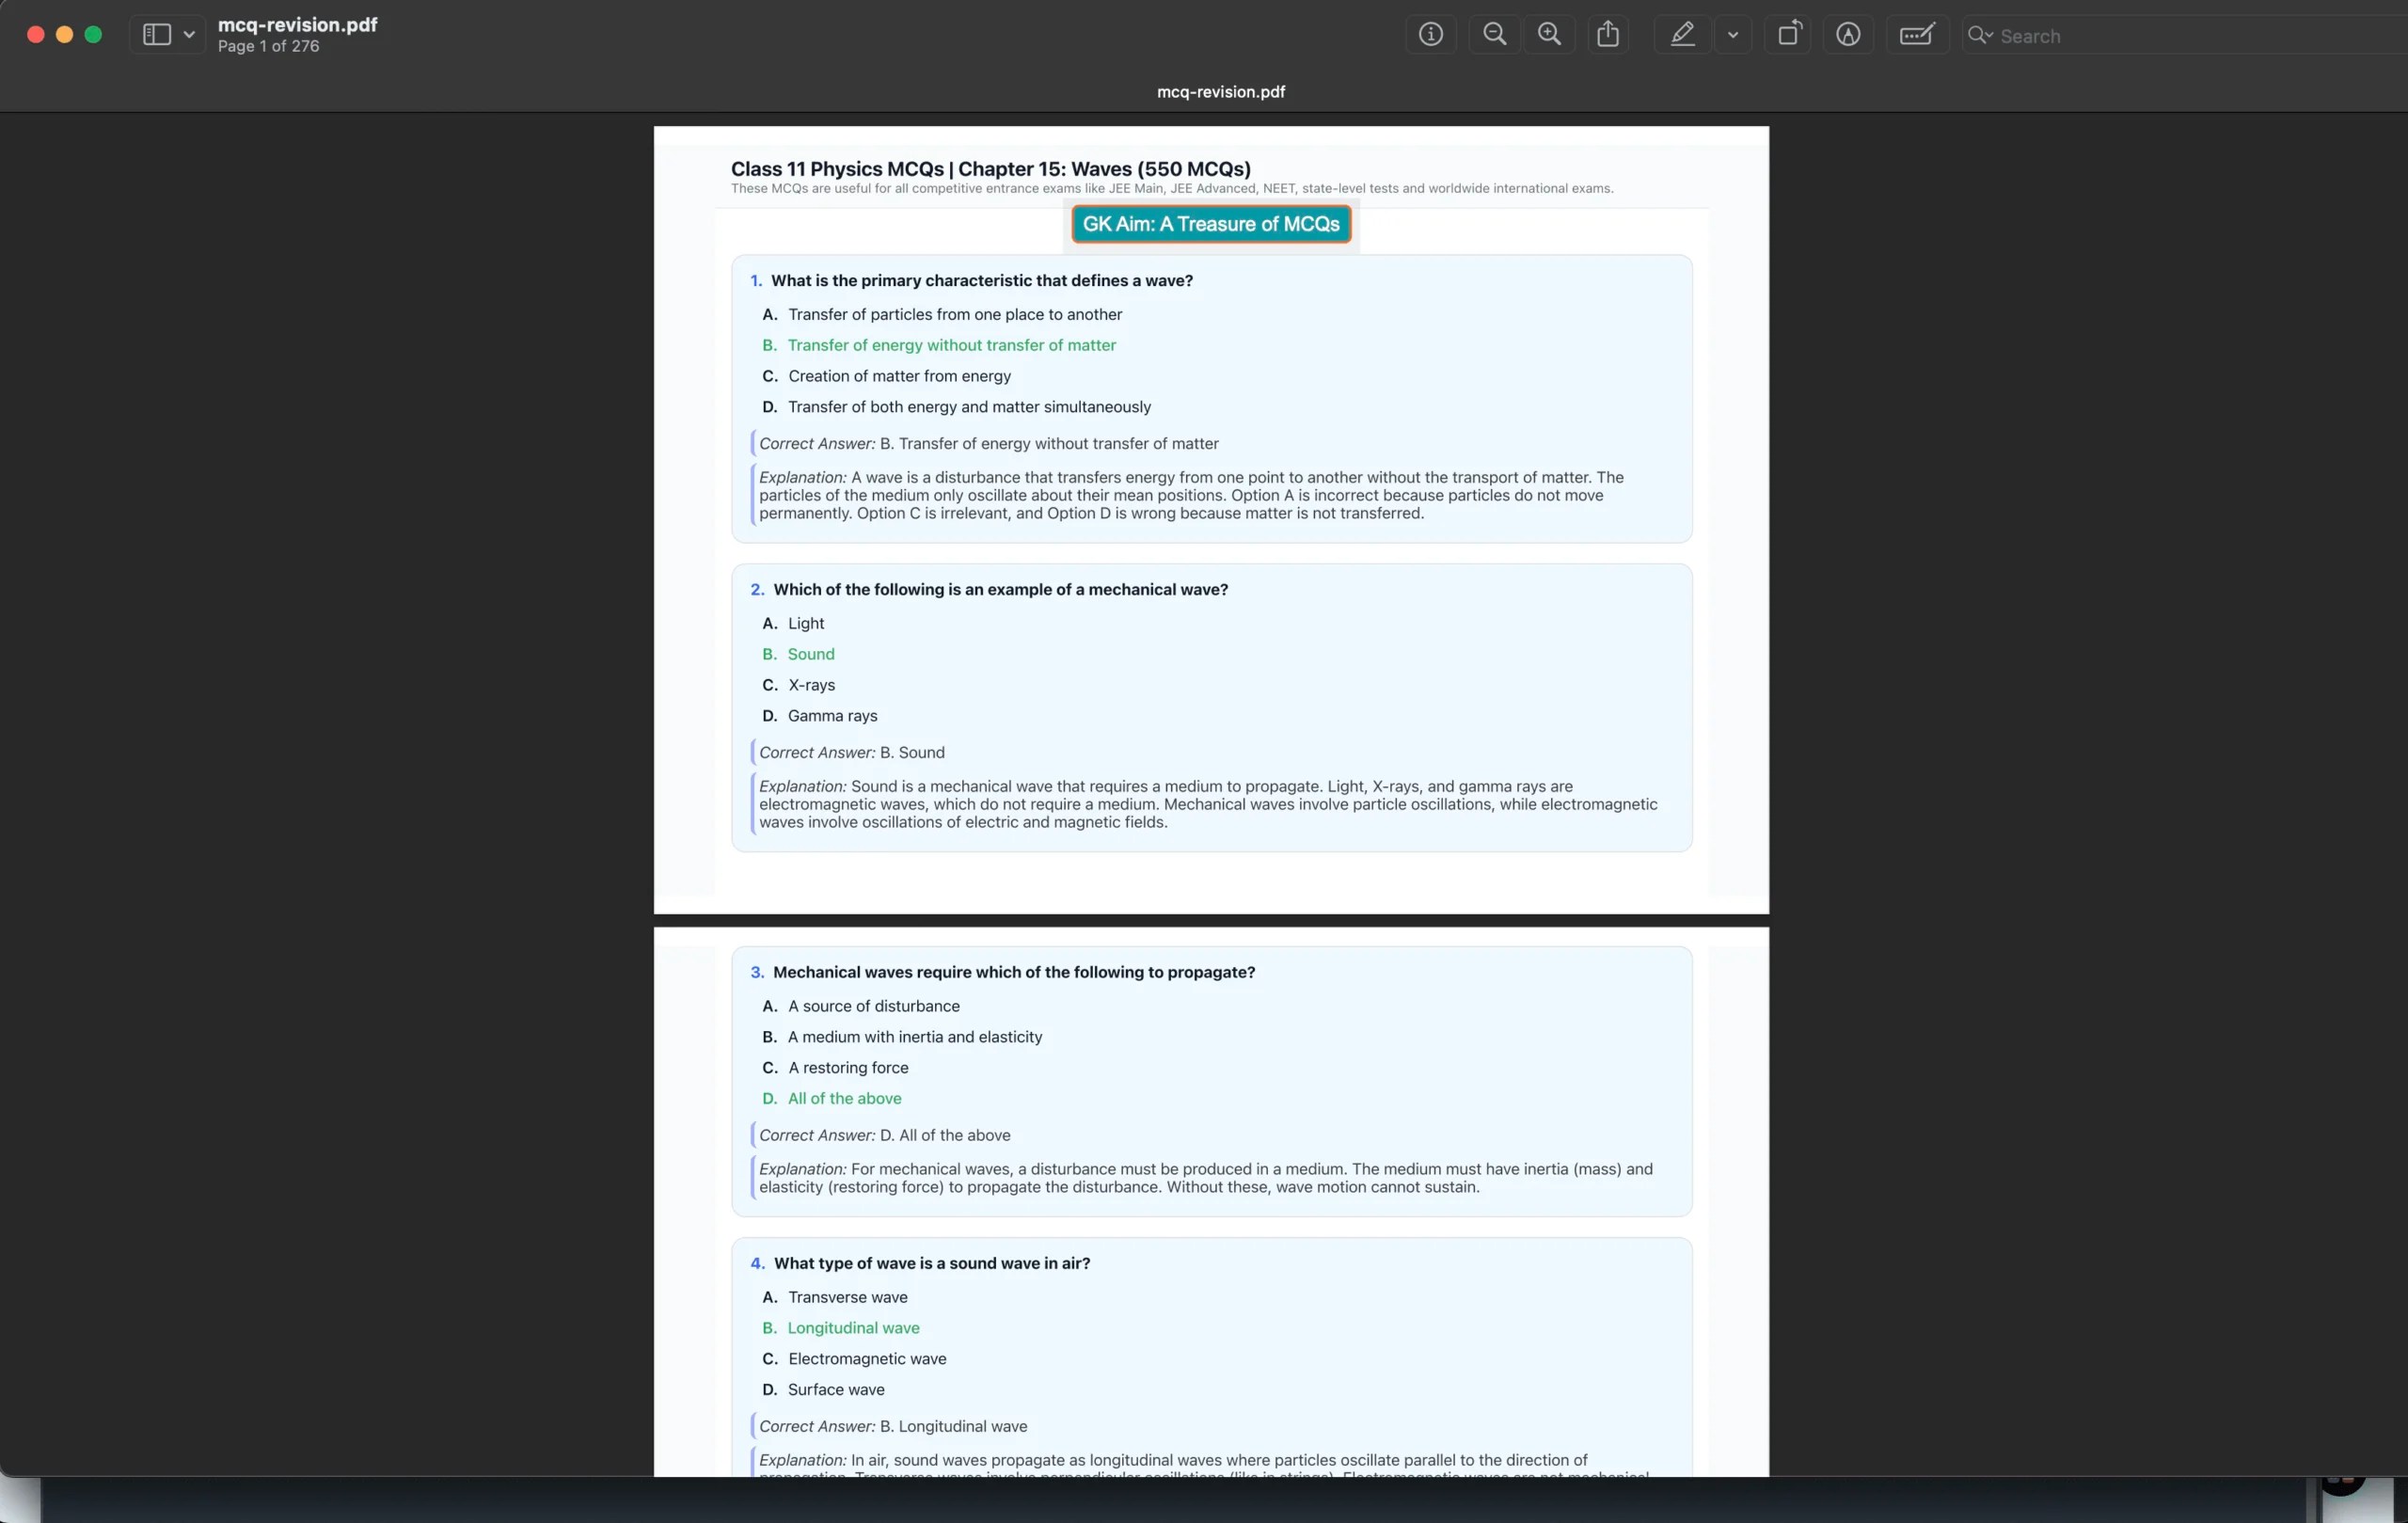Click the Zoom In magnifier
This screenshot has height=1523, width=2408.
[1549, 35]
